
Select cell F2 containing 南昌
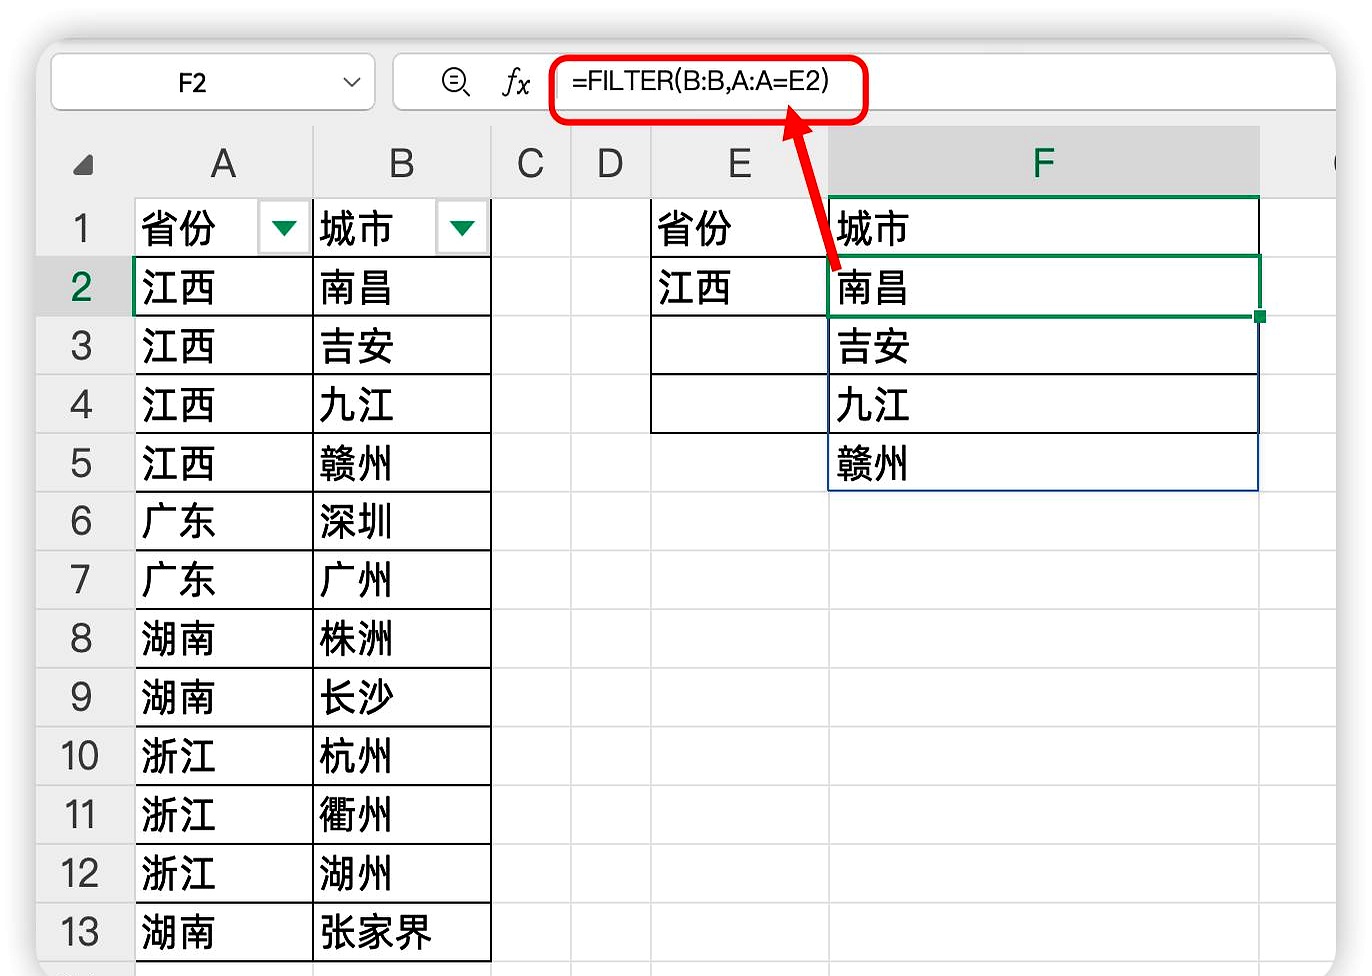click(x=1044, y=287)
